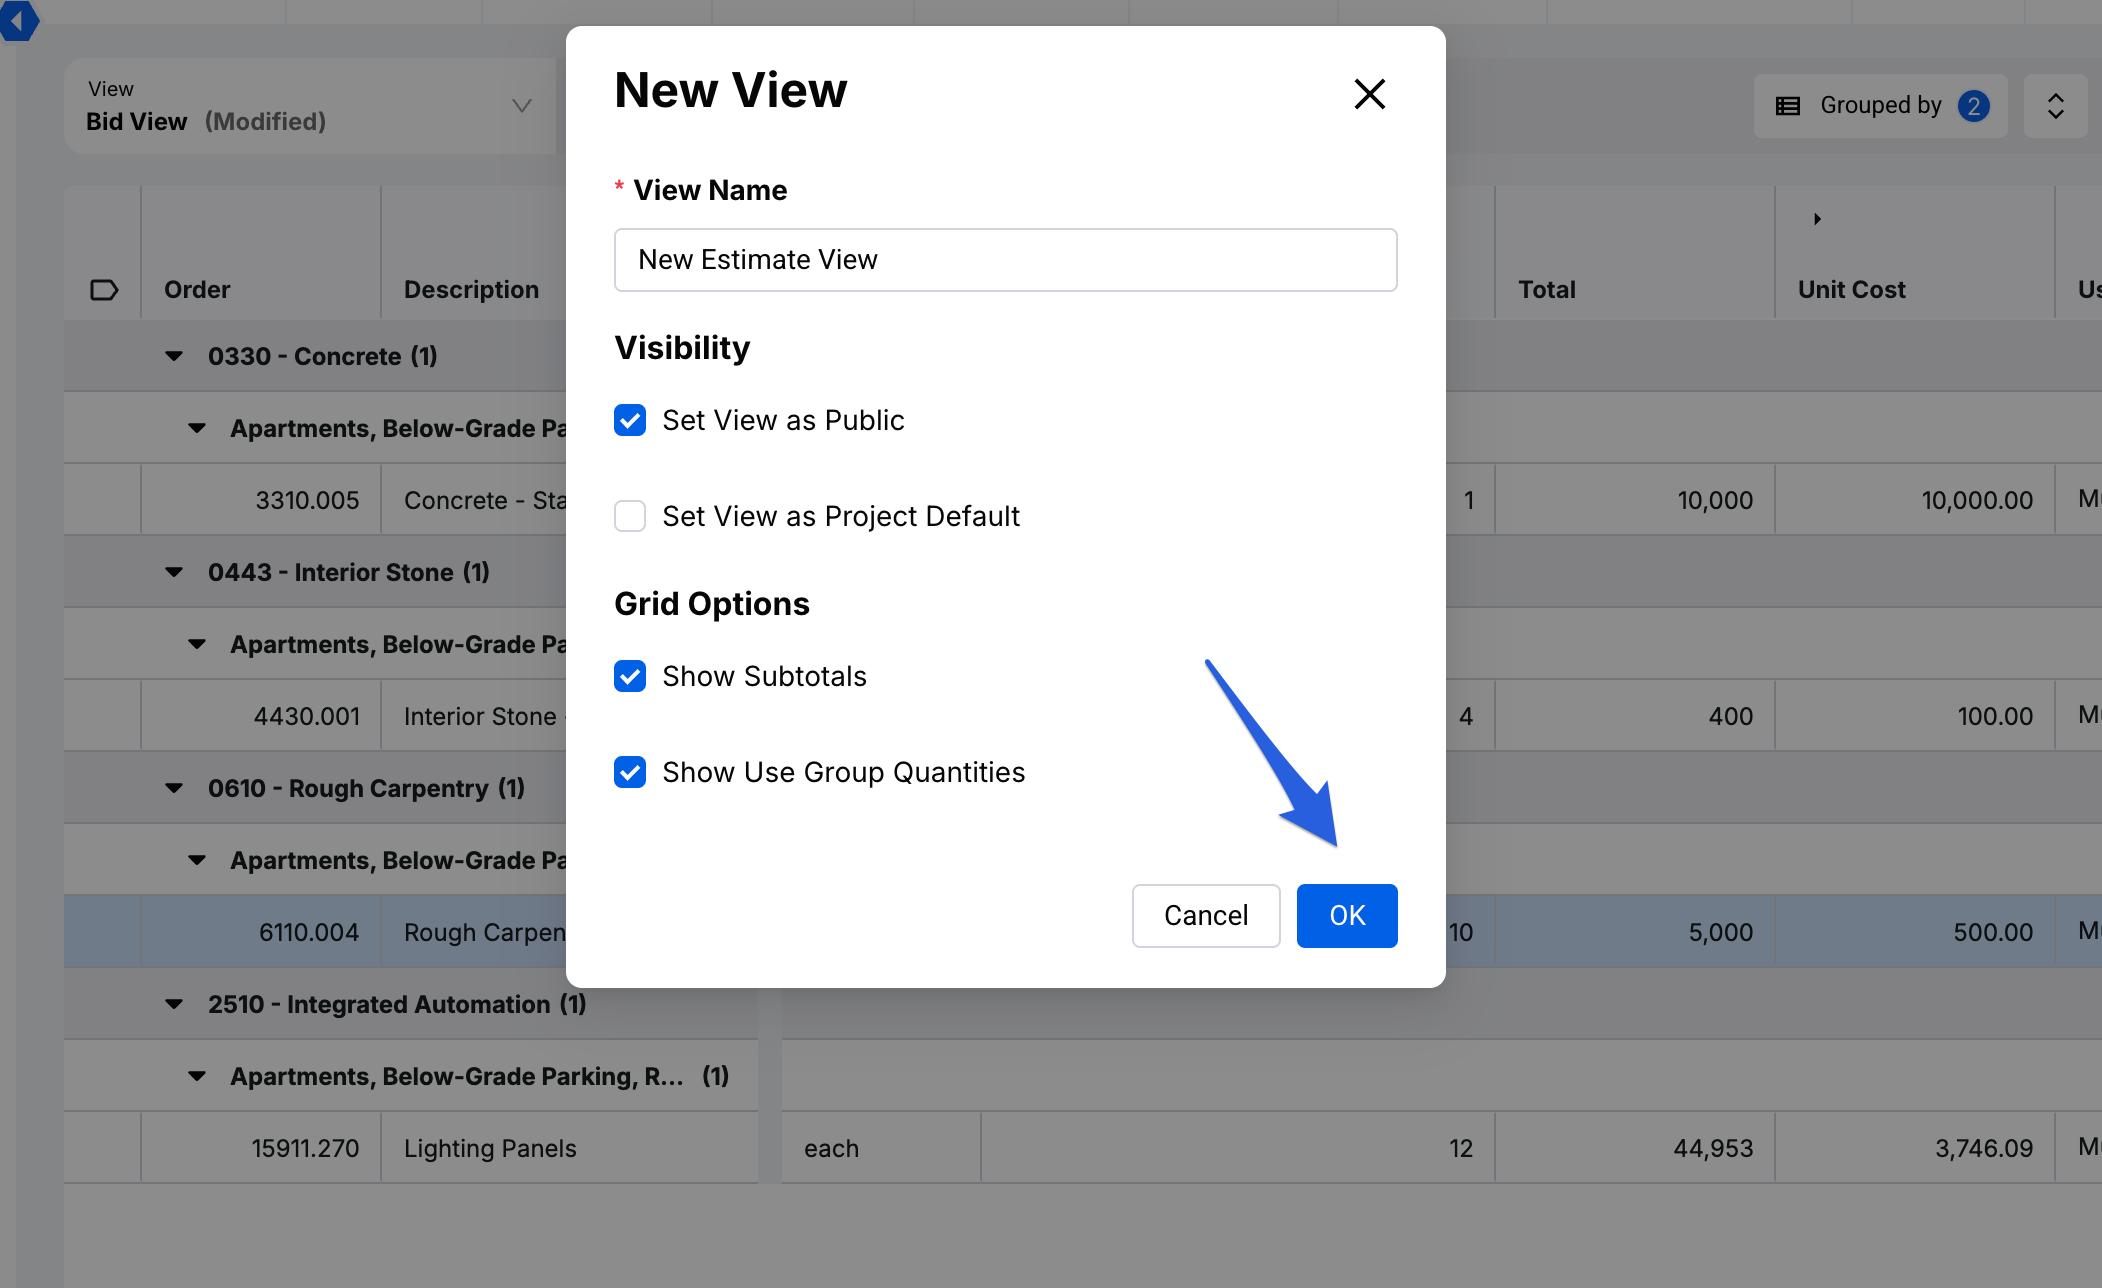Click the Cancel button

click(1205, 915)
